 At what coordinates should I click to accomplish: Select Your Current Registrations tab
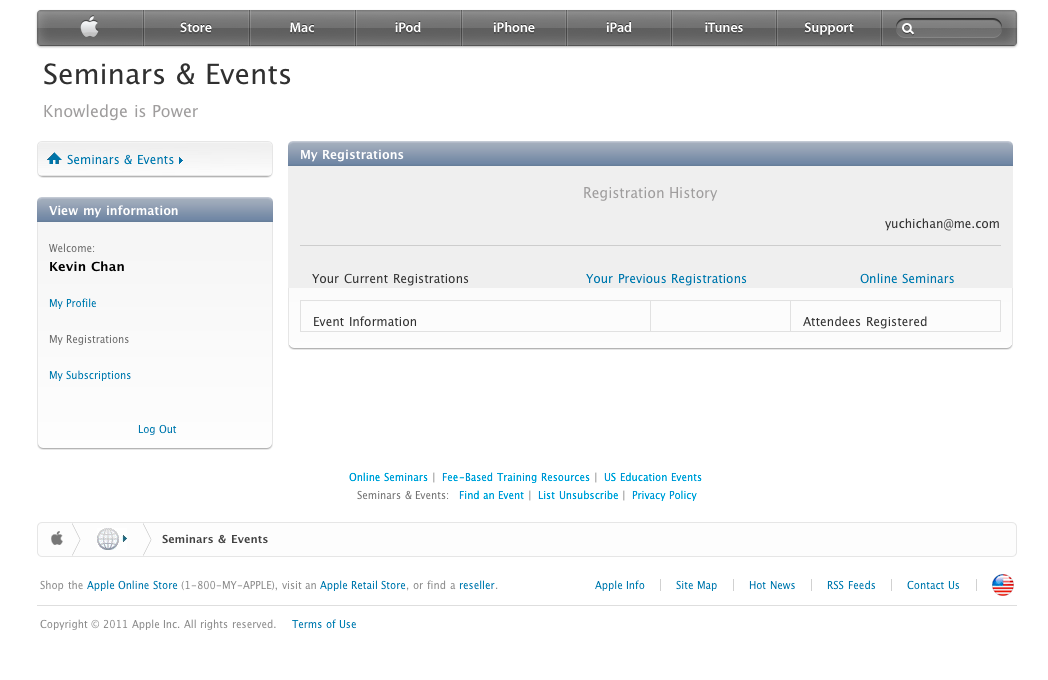(x=390, y=279)
